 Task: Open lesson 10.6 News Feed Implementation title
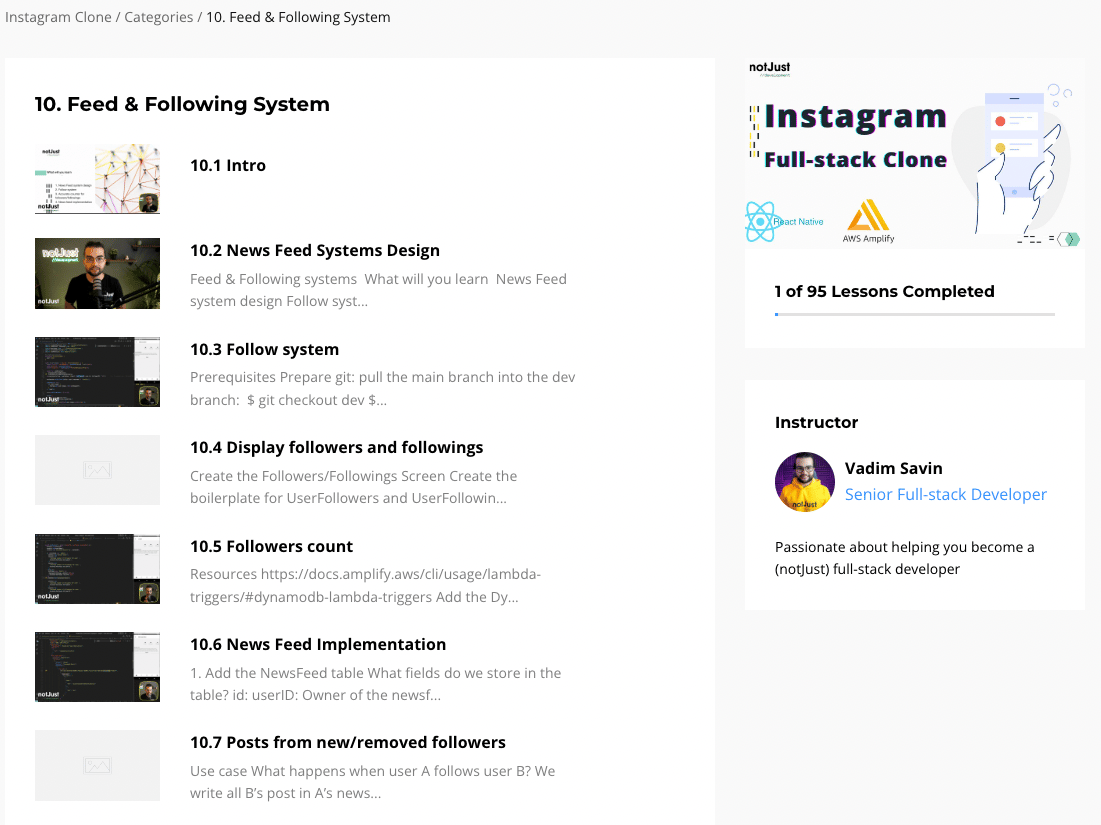click(x=318, y=645)
